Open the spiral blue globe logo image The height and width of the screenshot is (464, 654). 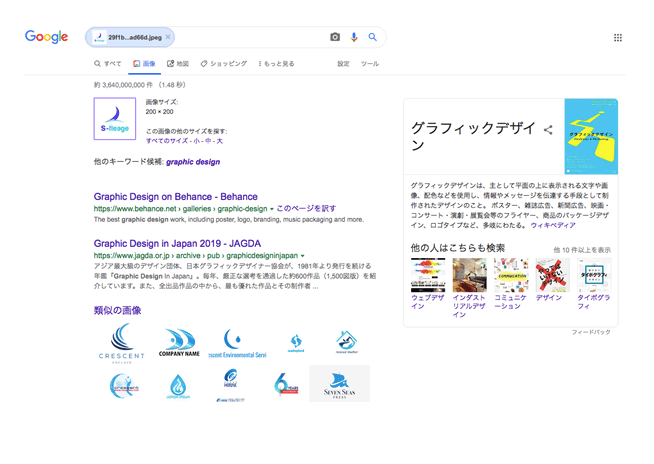[x=230, y=385]
